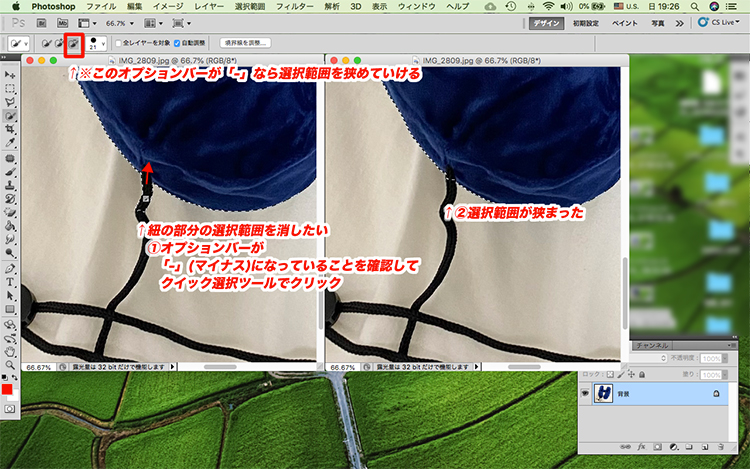This screenshot has height=469, width=750.
Task: Toggle lock all padlock icon
Action: click(x=642, y=375)
